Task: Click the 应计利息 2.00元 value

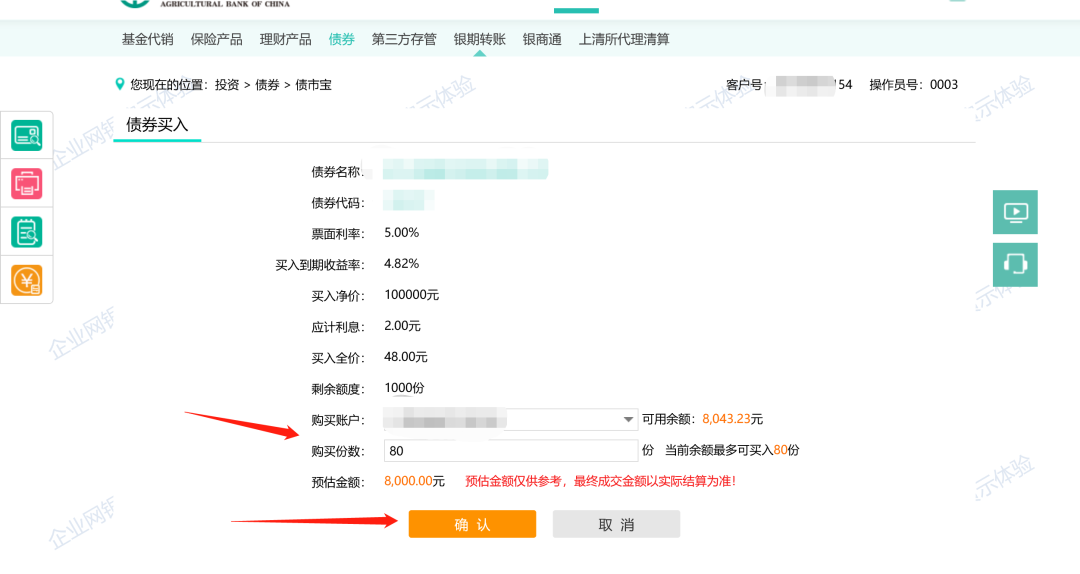Action: (x=402, y=326)
